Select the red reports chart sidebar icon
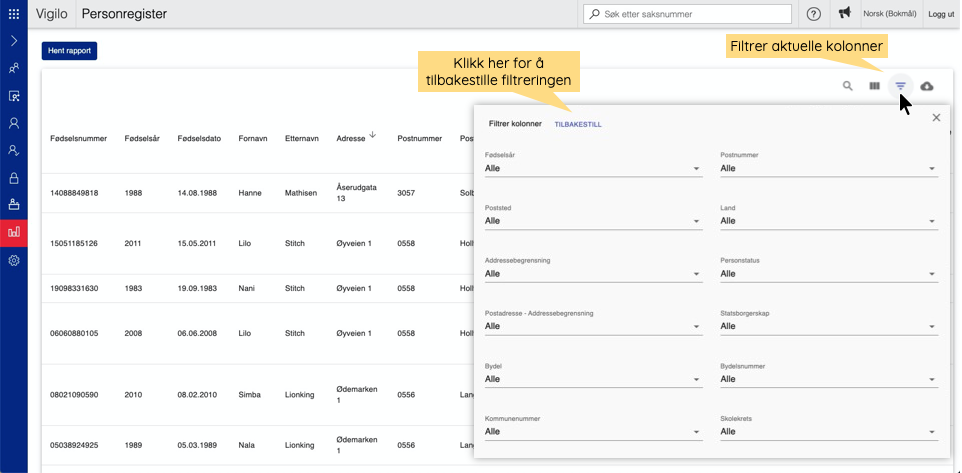The image size is (962, 473). pos(14,232)
